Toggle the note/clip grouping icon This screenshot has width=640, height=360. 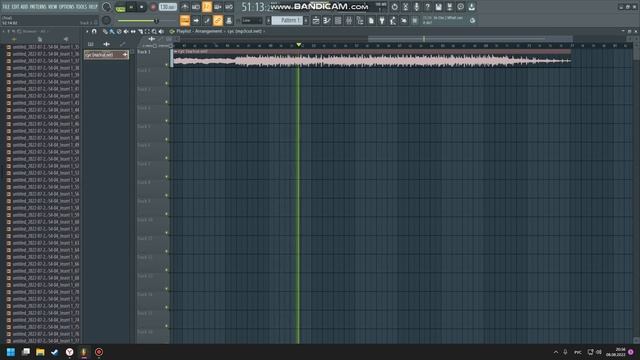(x=207, y=20)
